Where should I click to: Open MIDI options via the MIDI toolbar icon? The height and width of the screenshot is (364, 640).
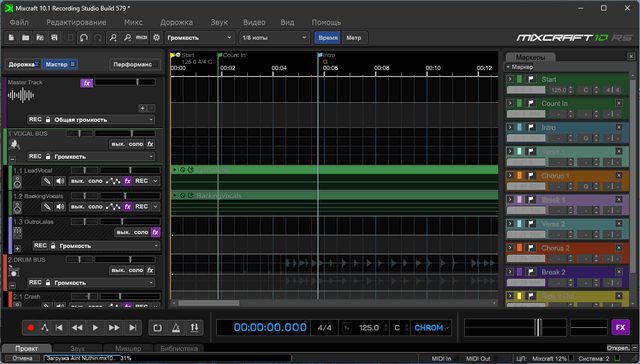(x=142, y=38)
